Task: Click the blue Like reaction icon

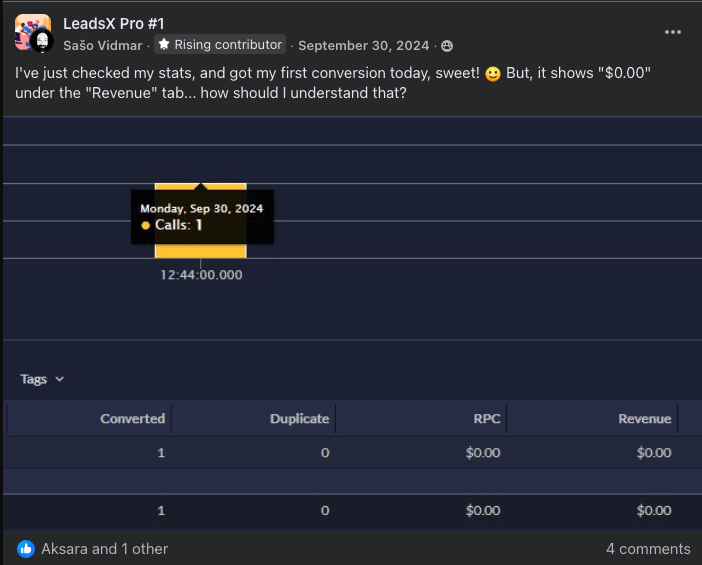Action: click(26, 549)
